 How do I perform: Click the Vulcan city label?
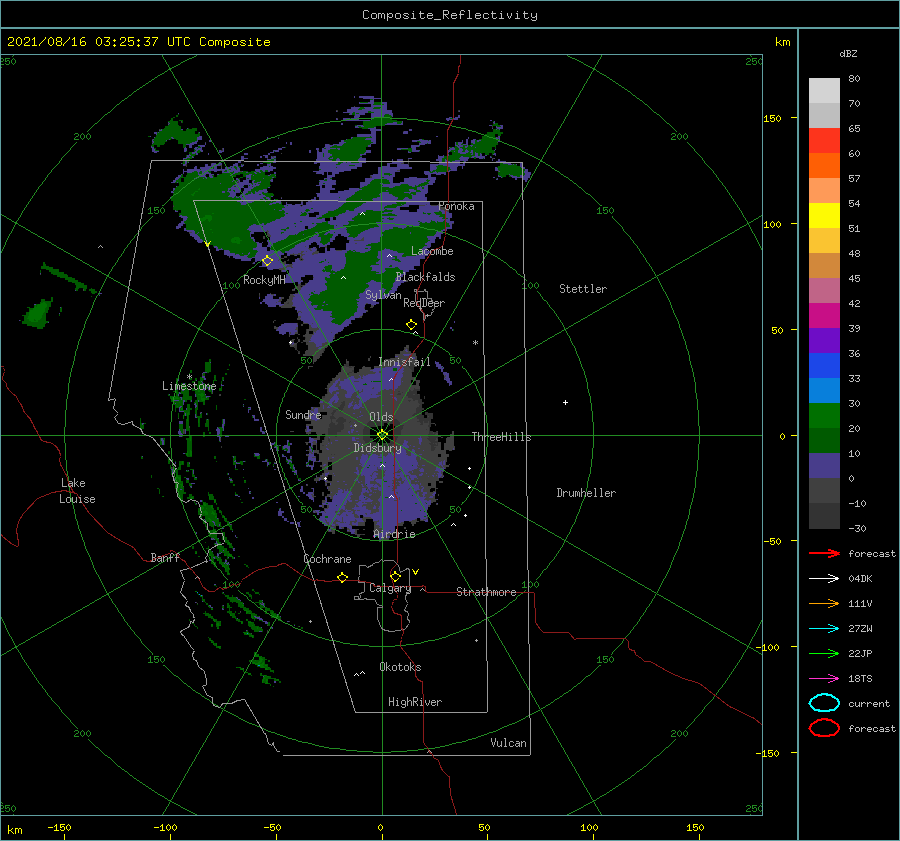[x=509, y=743]
